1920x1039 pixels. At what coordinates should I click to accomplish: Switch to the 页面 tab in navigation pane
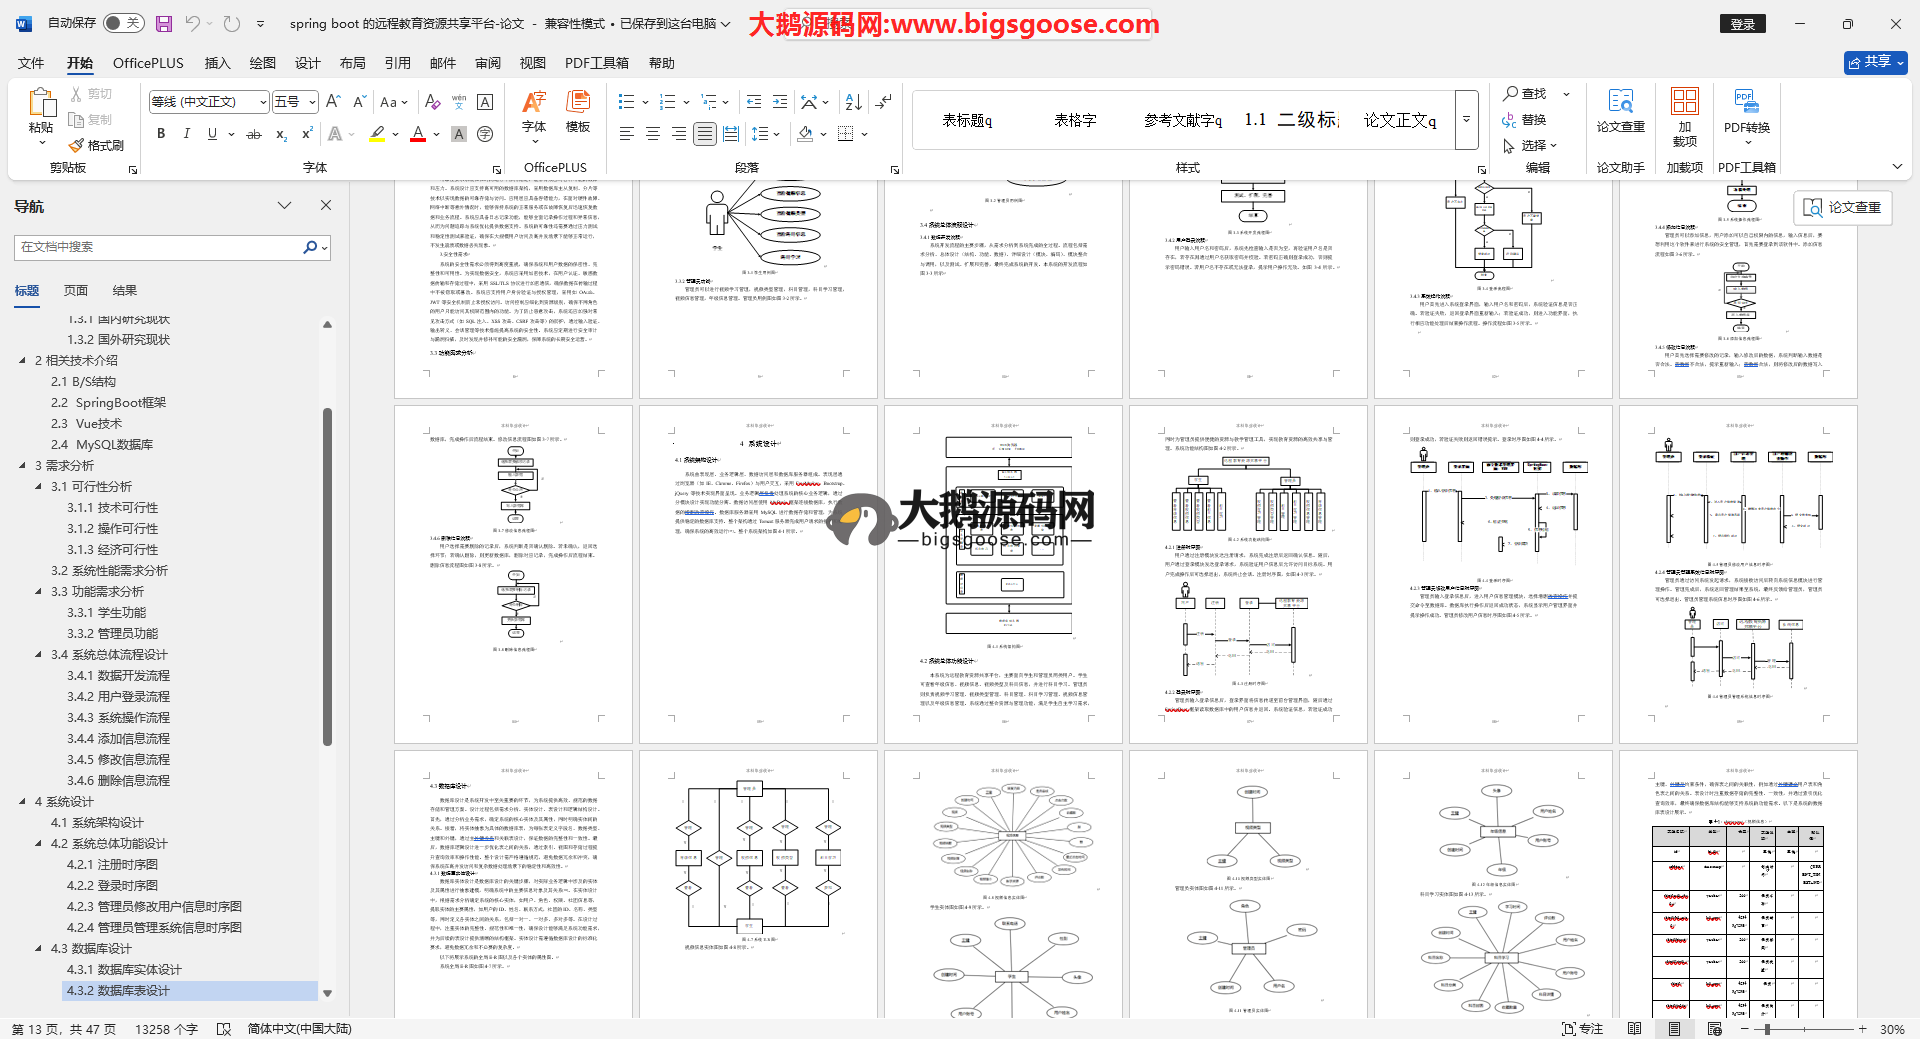point(76,291)
